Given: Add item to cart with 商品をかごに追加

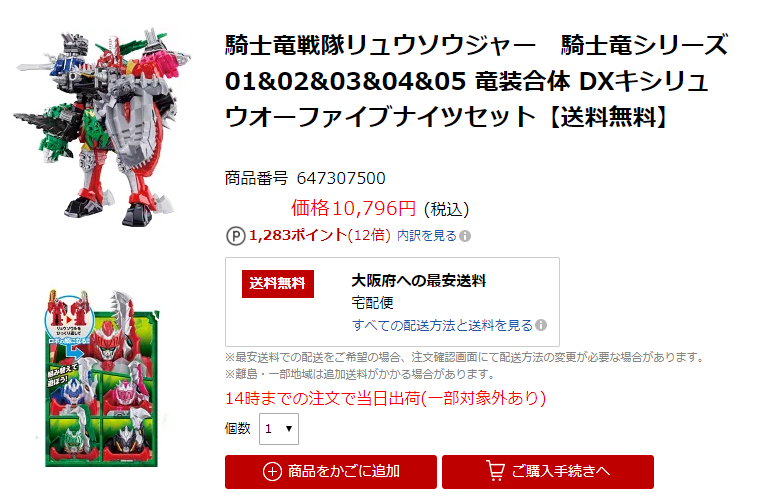Looking at the screenshot, I should pyautogui.click(x=331, y=472).
